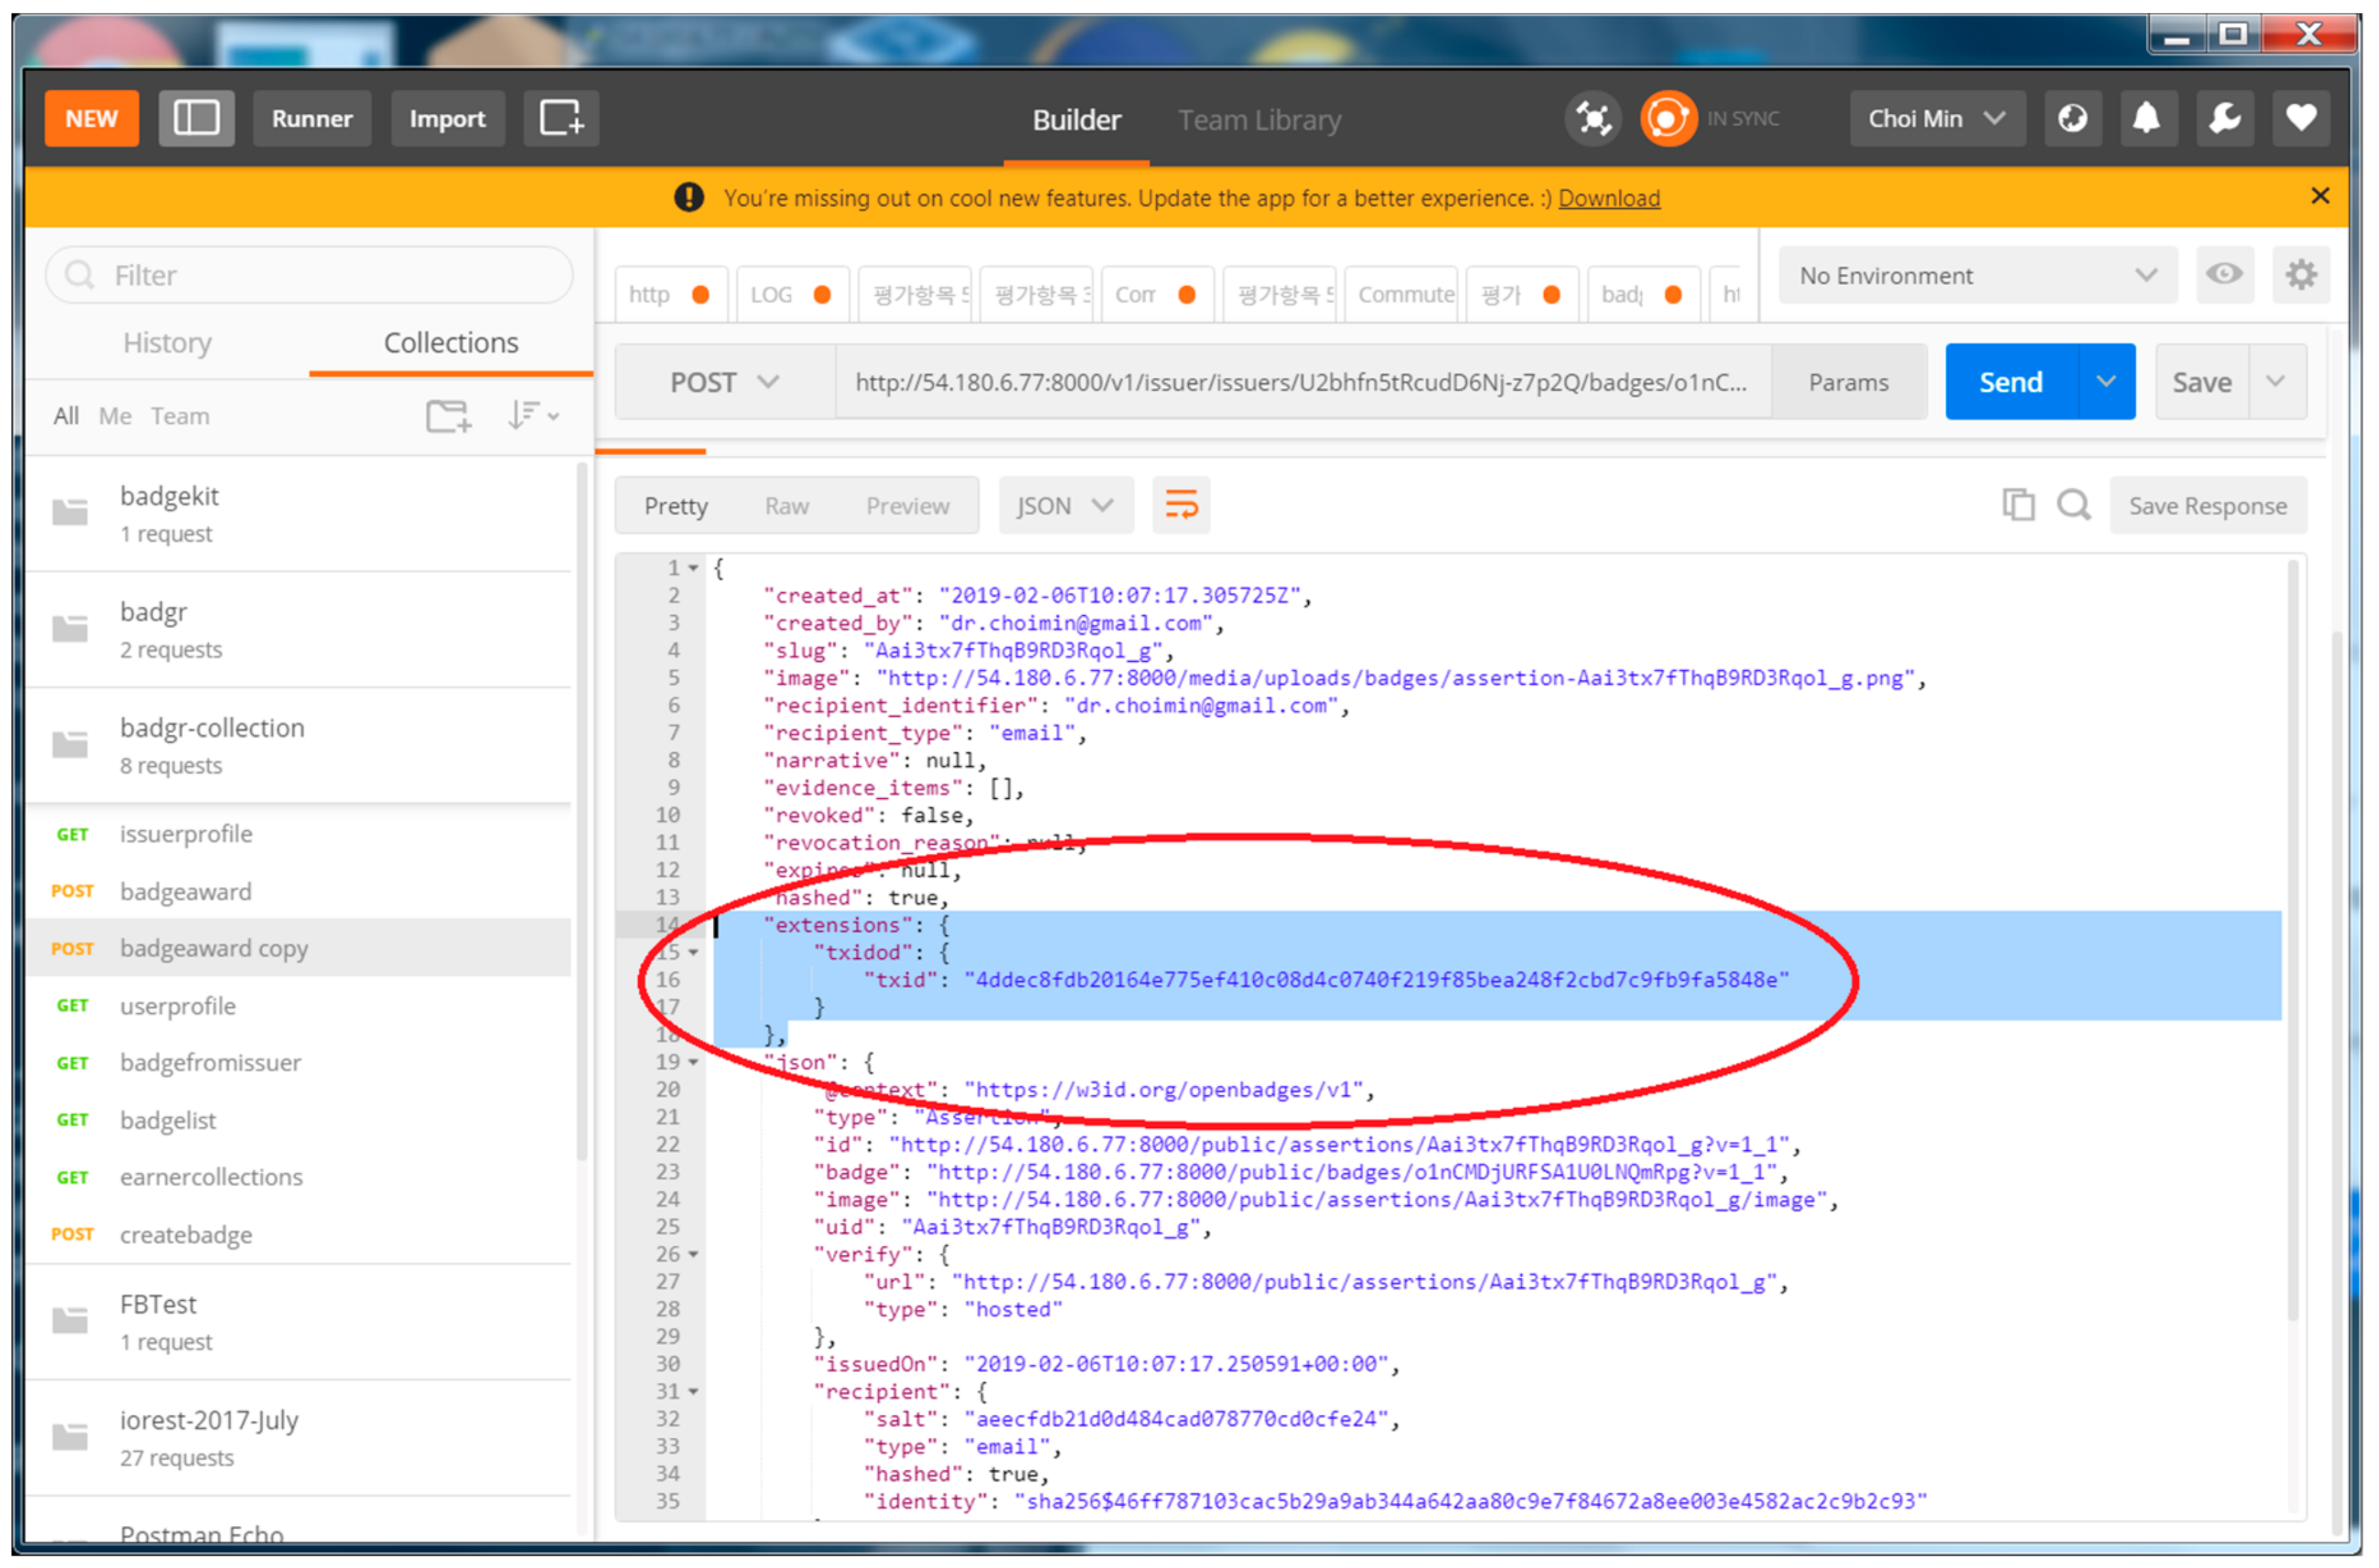The image size is (2379, 1568).
Task: Open manage environments gear icon
Action: click(2301, 275)
